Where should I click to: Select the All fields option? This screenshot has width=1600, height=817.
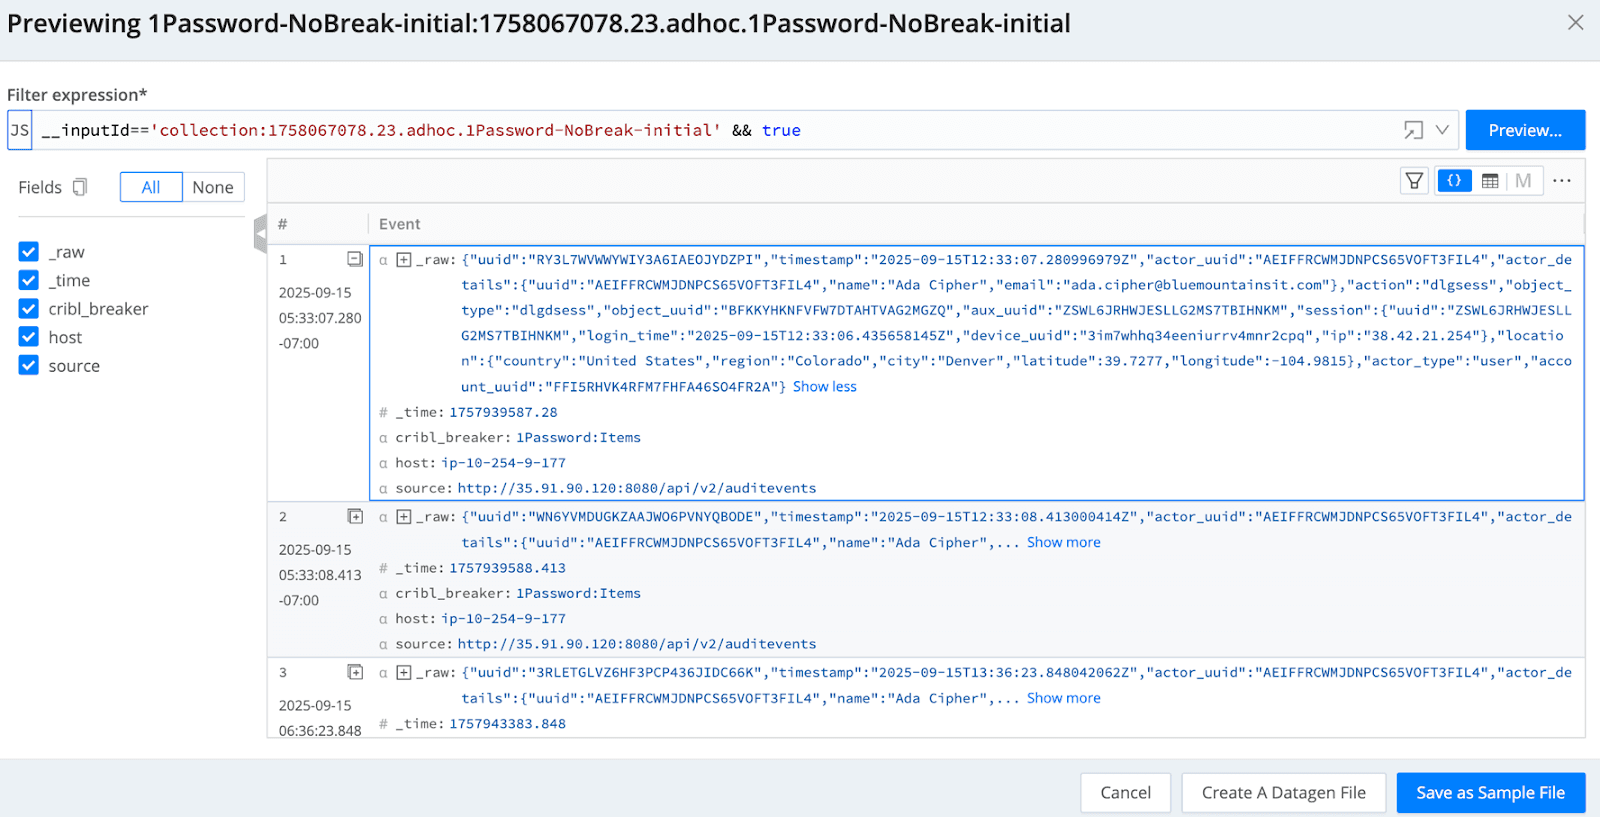point(151,187)
